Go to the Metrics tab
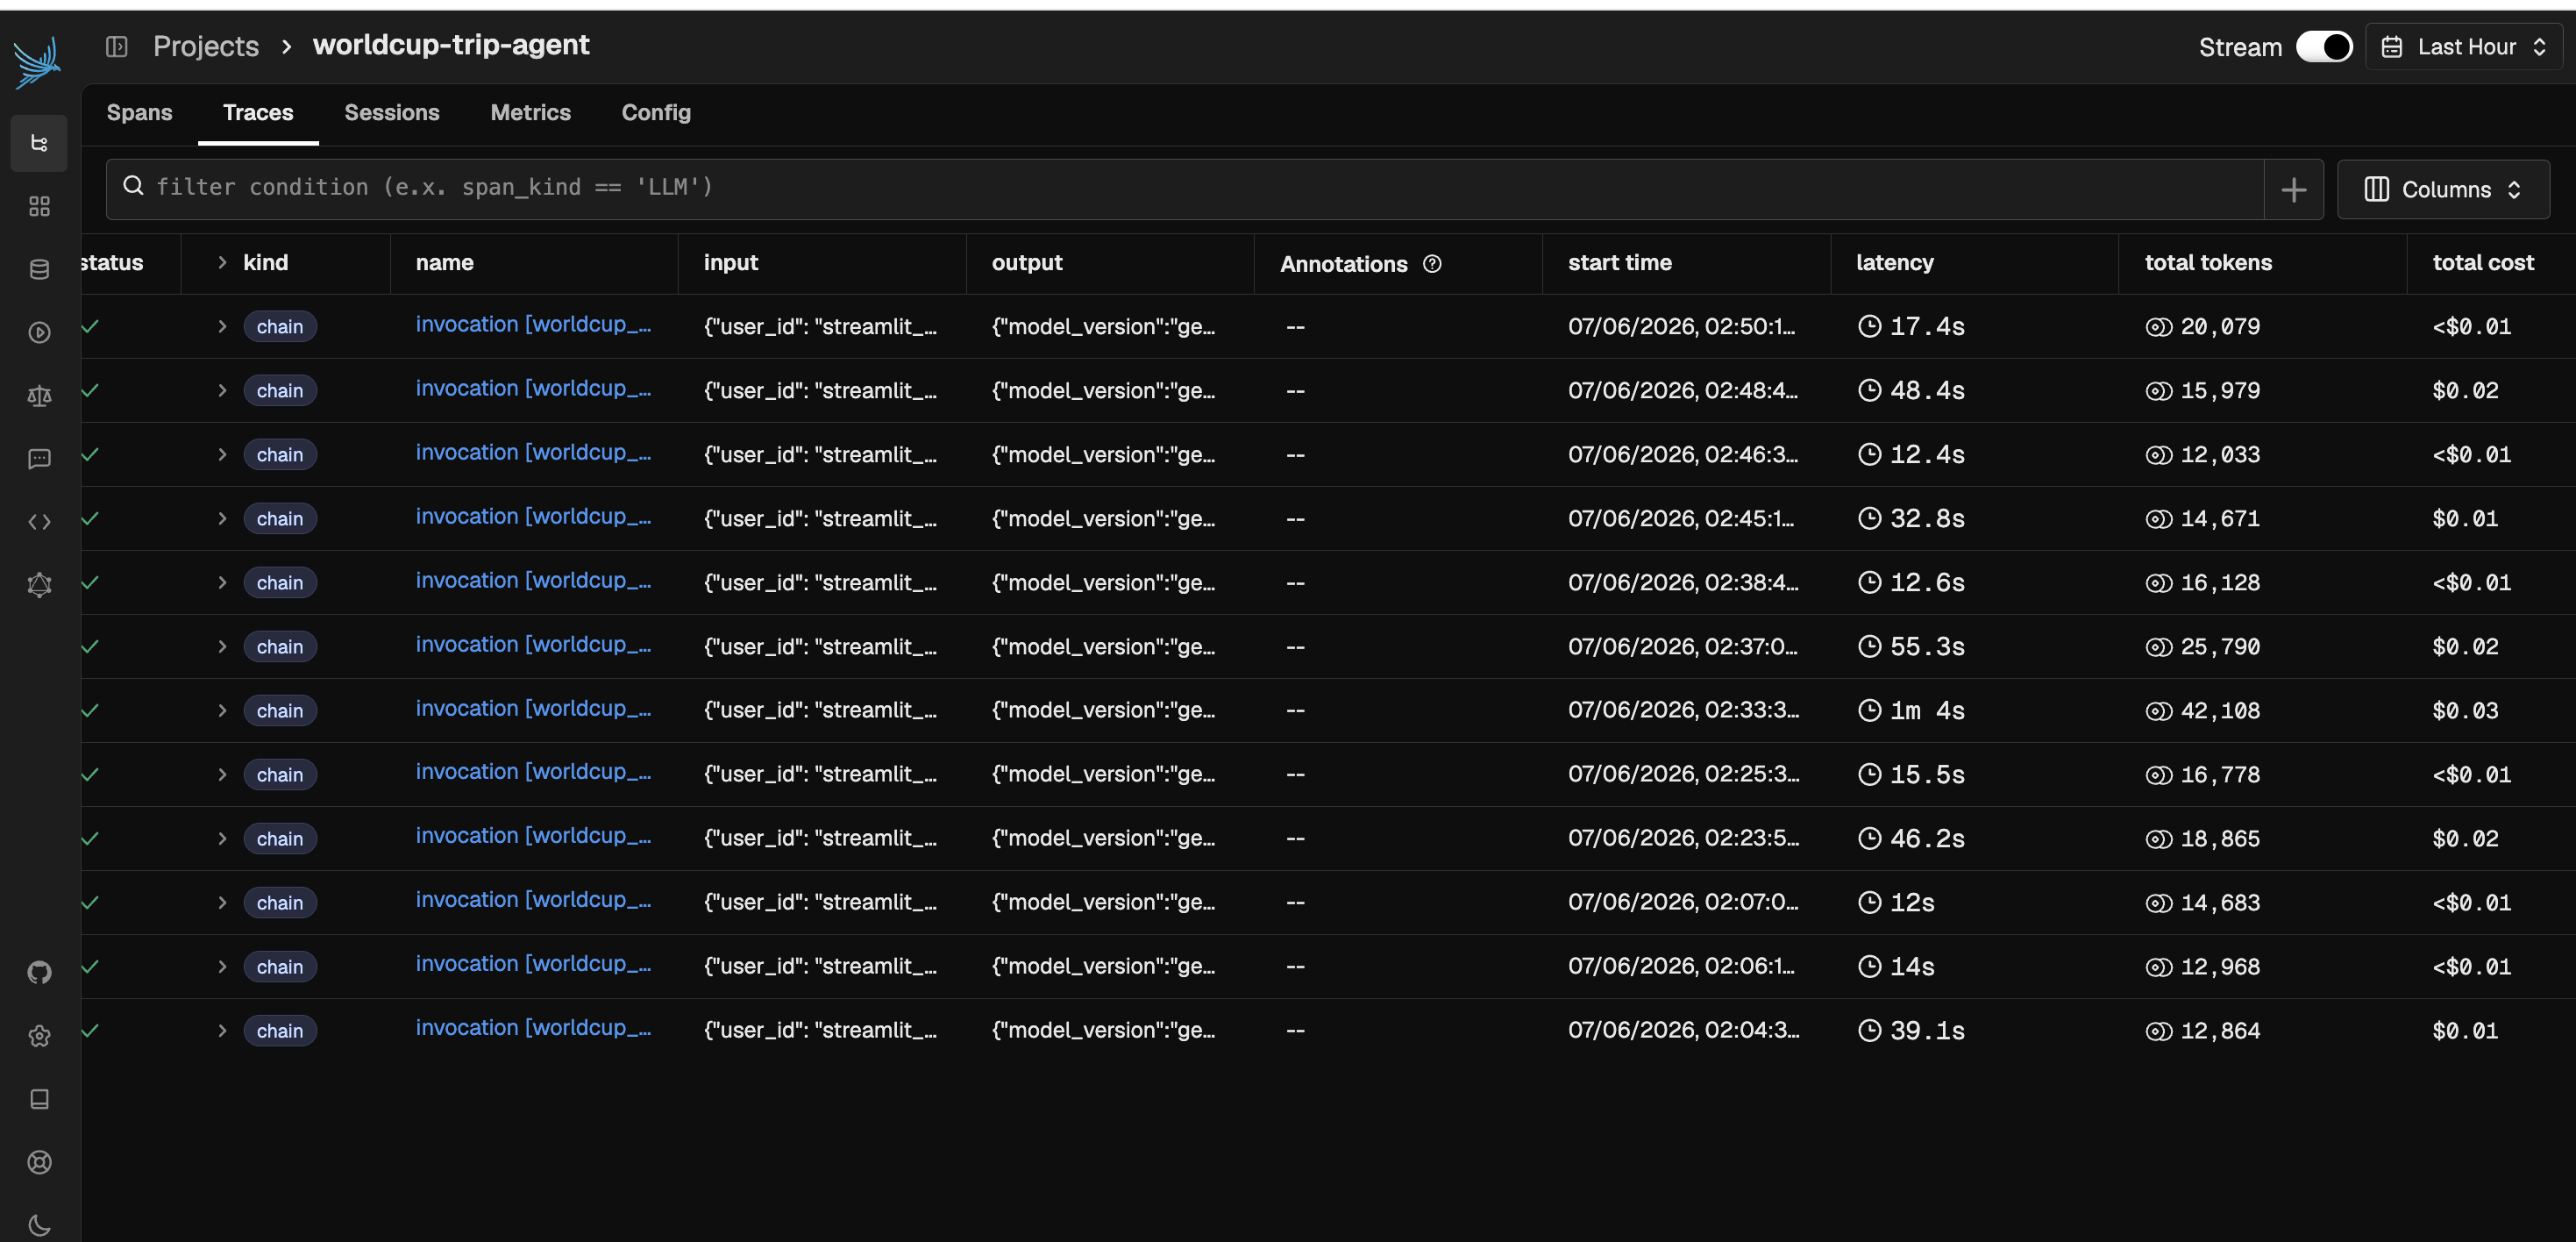Image resolution: width=2576 pixels, height=1242 pixels. [x=530, y=112]
